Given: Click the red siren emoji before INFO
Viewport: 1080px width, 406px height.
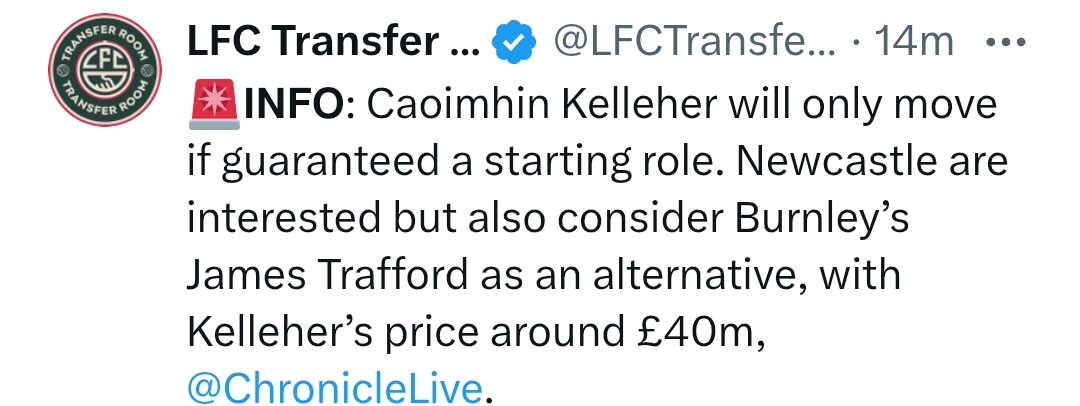Looking at the screenshot, I should tap(214, 106).
